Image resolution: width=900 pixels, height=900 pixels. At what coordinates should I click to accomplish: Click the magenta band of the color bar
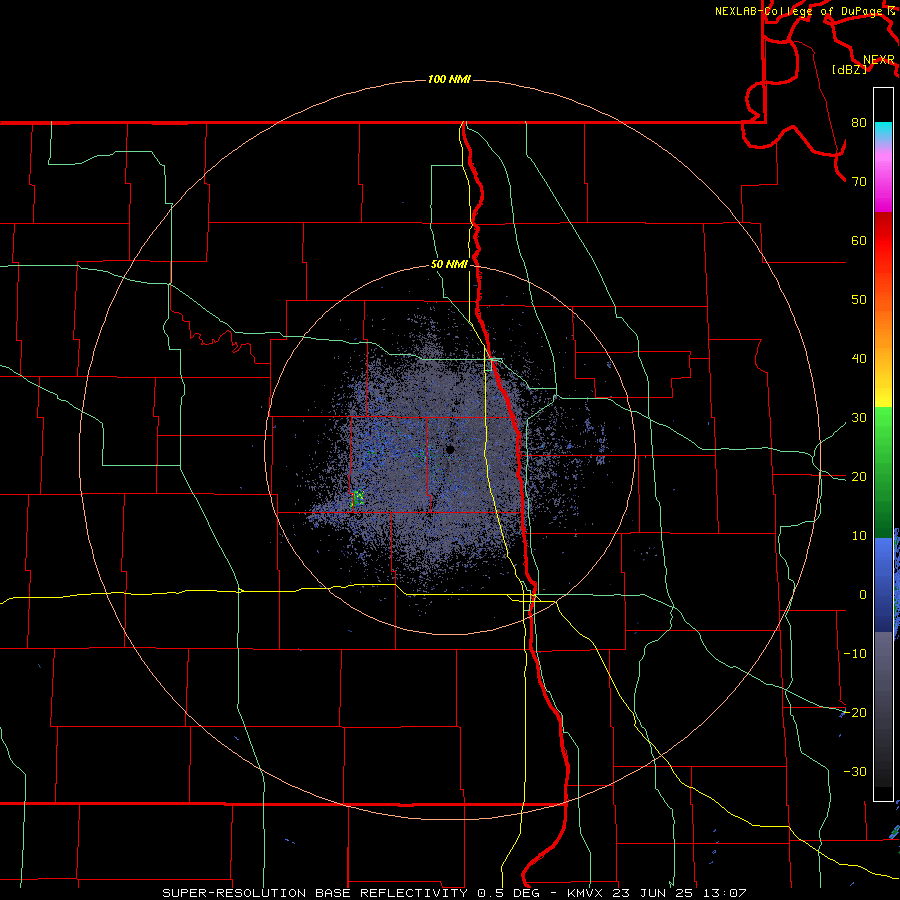883,189
